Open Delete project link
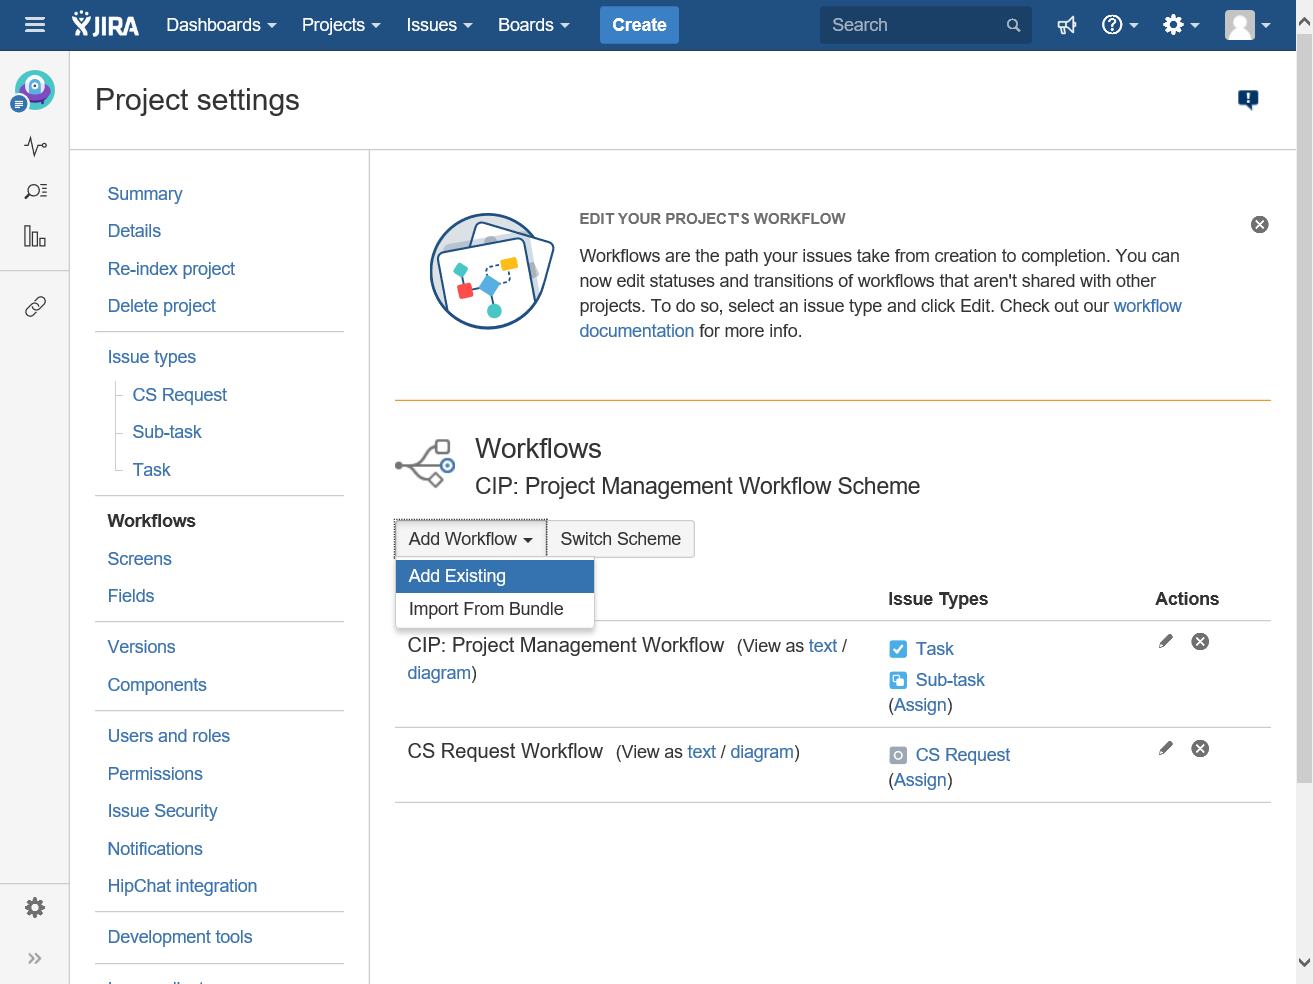 (x=161, y=306)
